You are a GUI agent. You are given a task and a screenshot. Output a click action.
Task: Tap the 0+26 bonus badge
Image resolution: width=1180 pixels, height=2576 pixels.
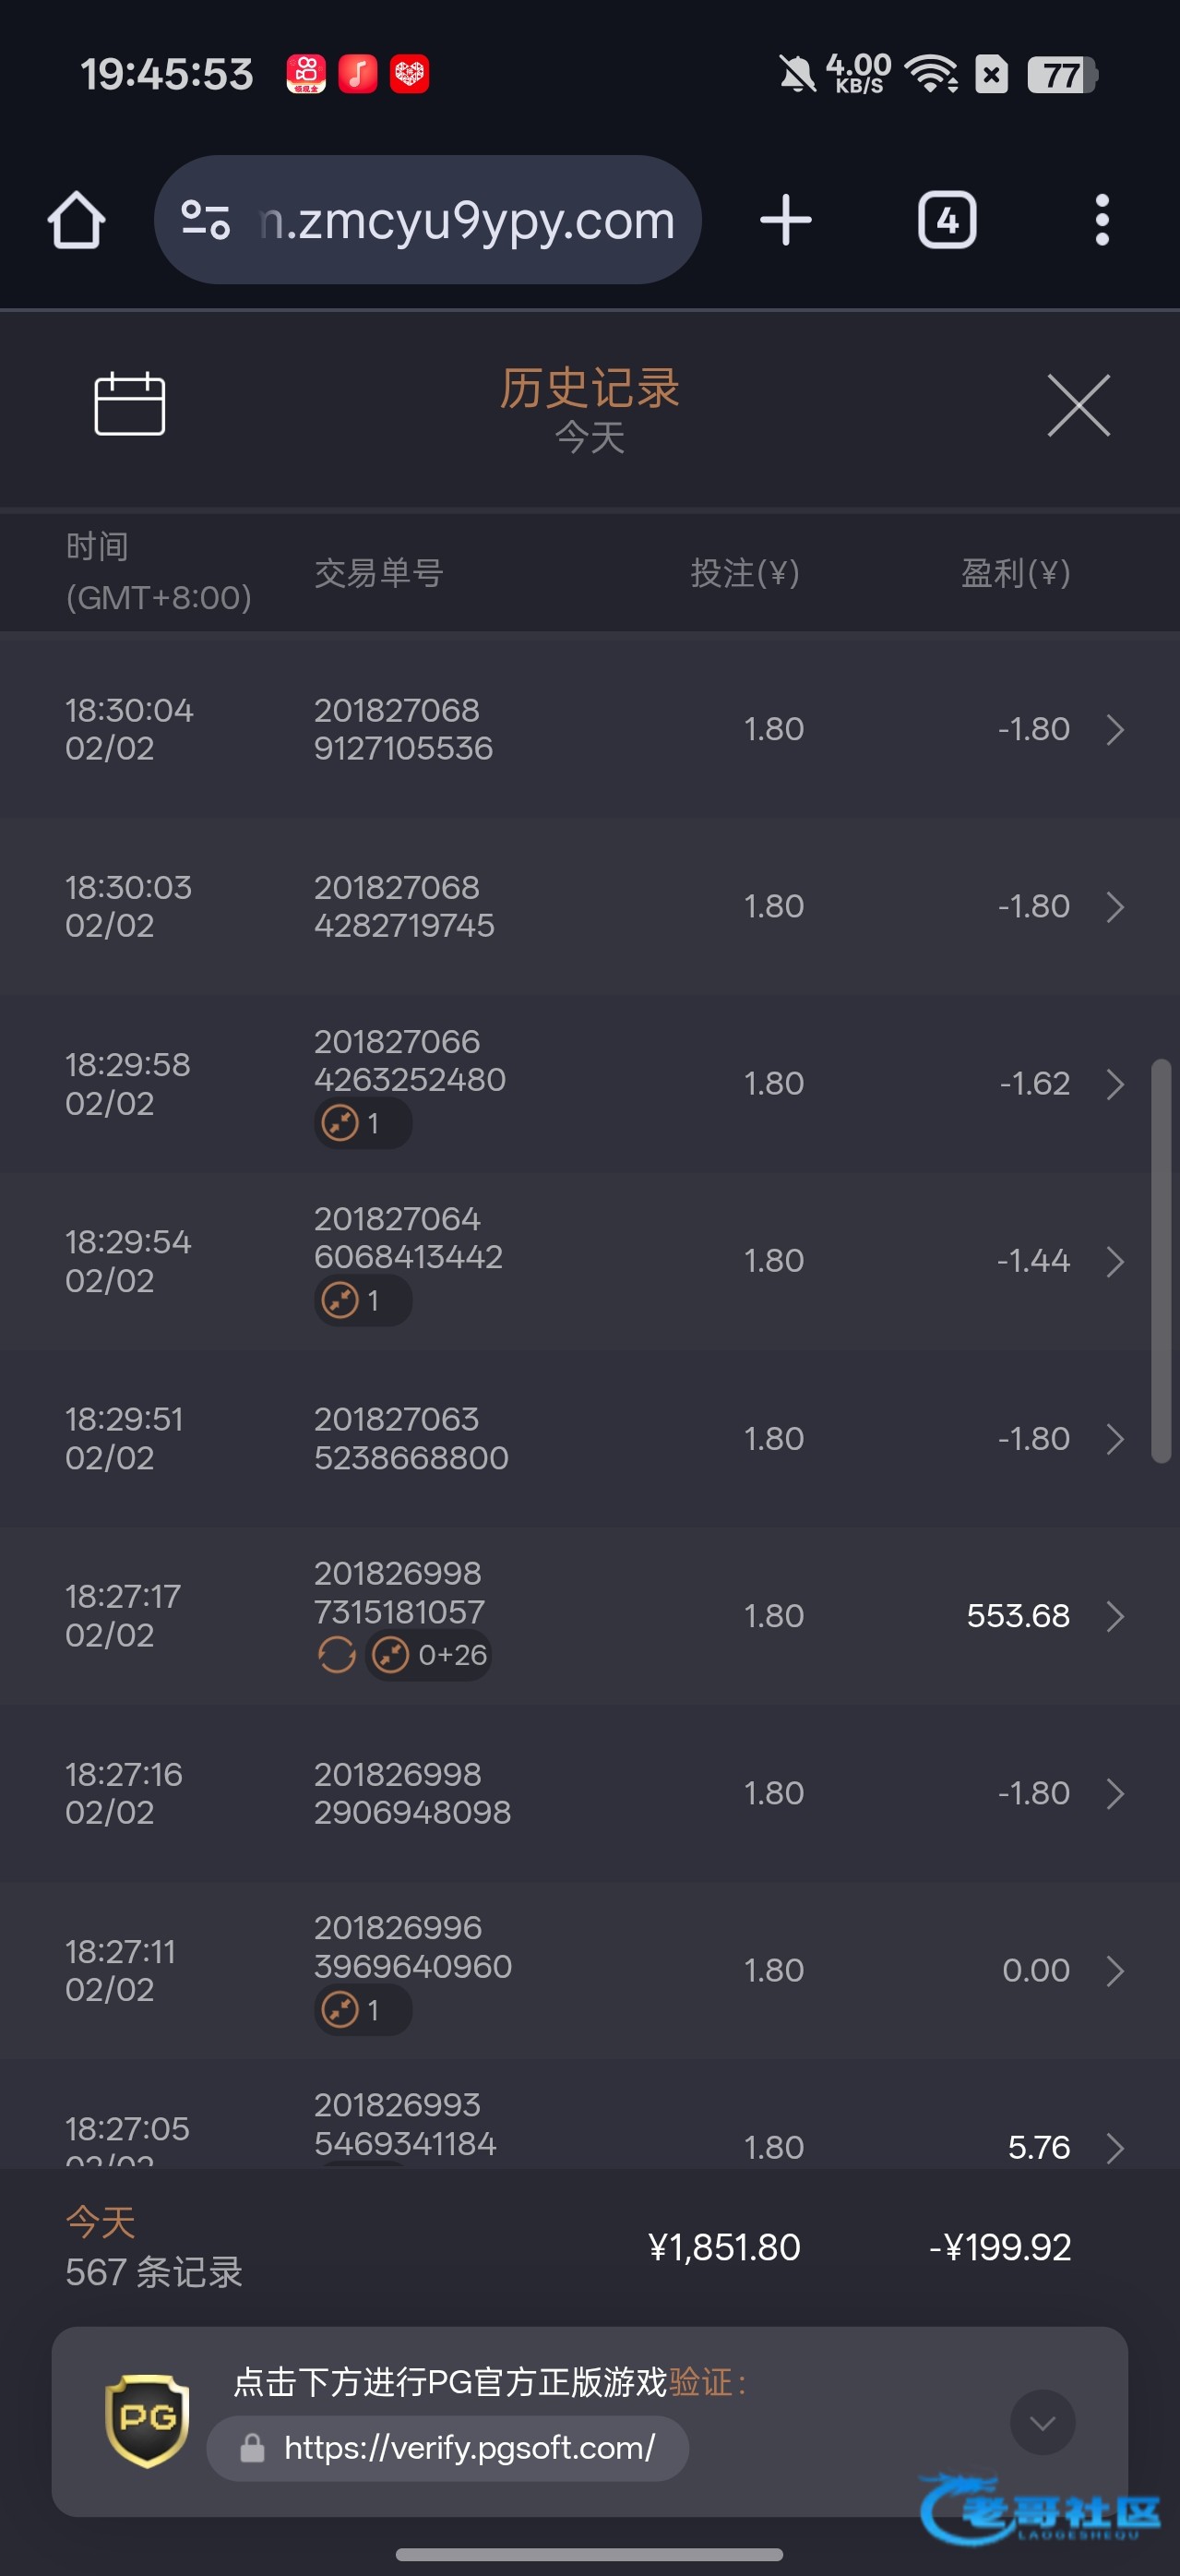tap(430, 1655)
